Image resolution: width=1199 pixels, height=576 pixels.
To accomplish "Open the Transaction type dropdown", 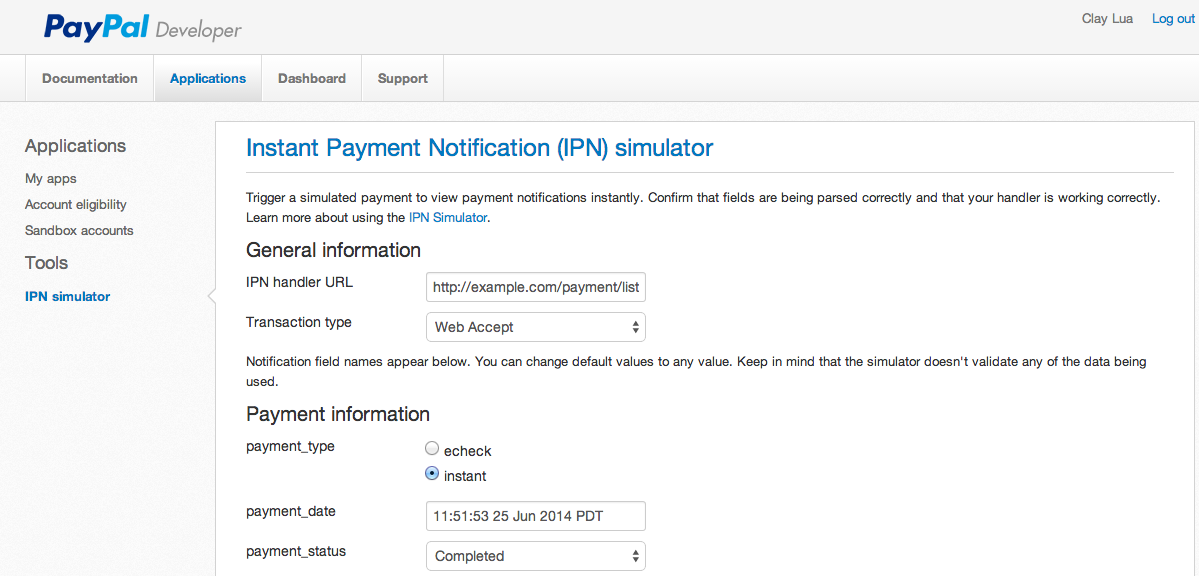I will (x=535, y=327).
